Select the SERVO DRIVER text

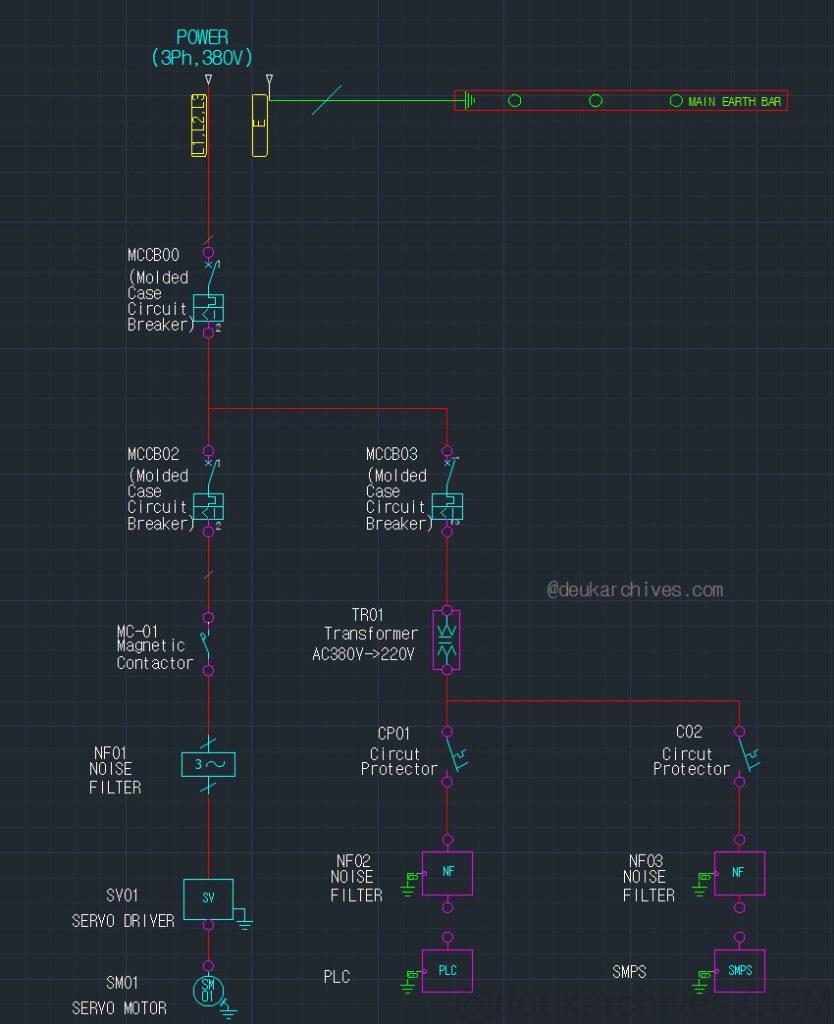pos(123,921)
